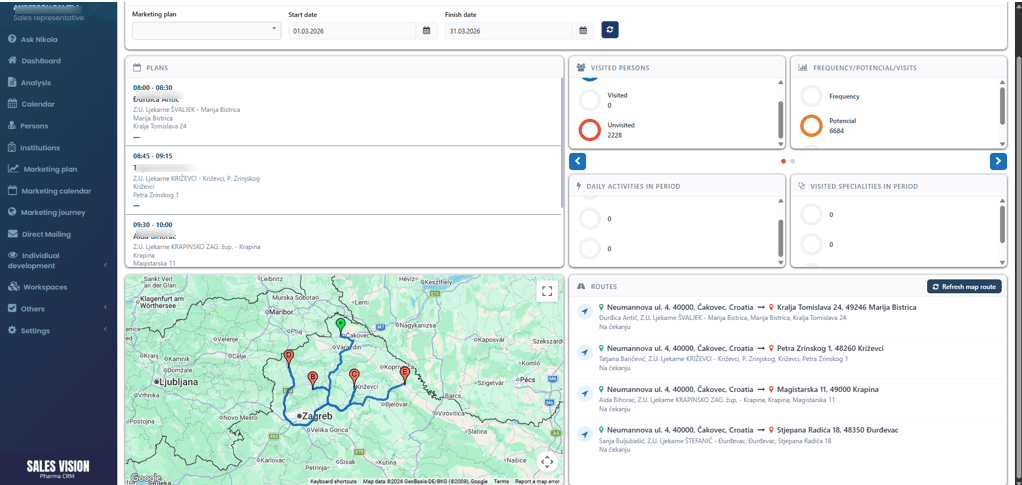Click the Settings gear icon
The height and width of the screenshot is (485, 1022).
click(x=12, y=331)
